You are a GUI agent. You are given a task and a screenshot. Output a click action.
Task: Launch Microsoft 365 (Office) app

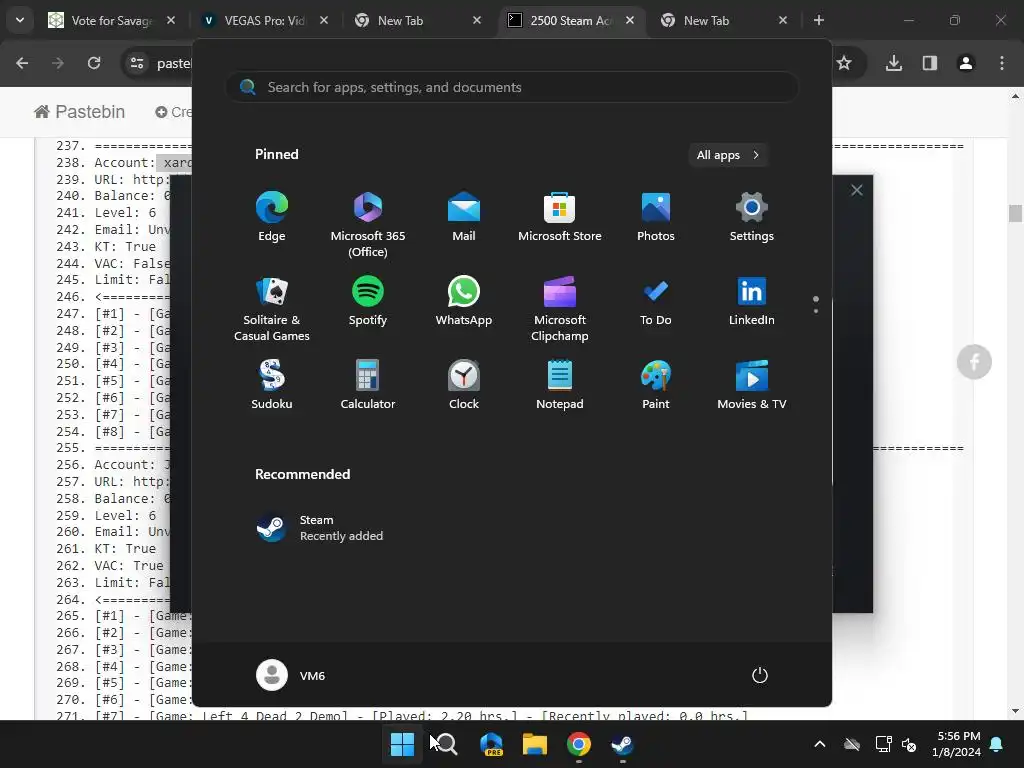(368, 225)
